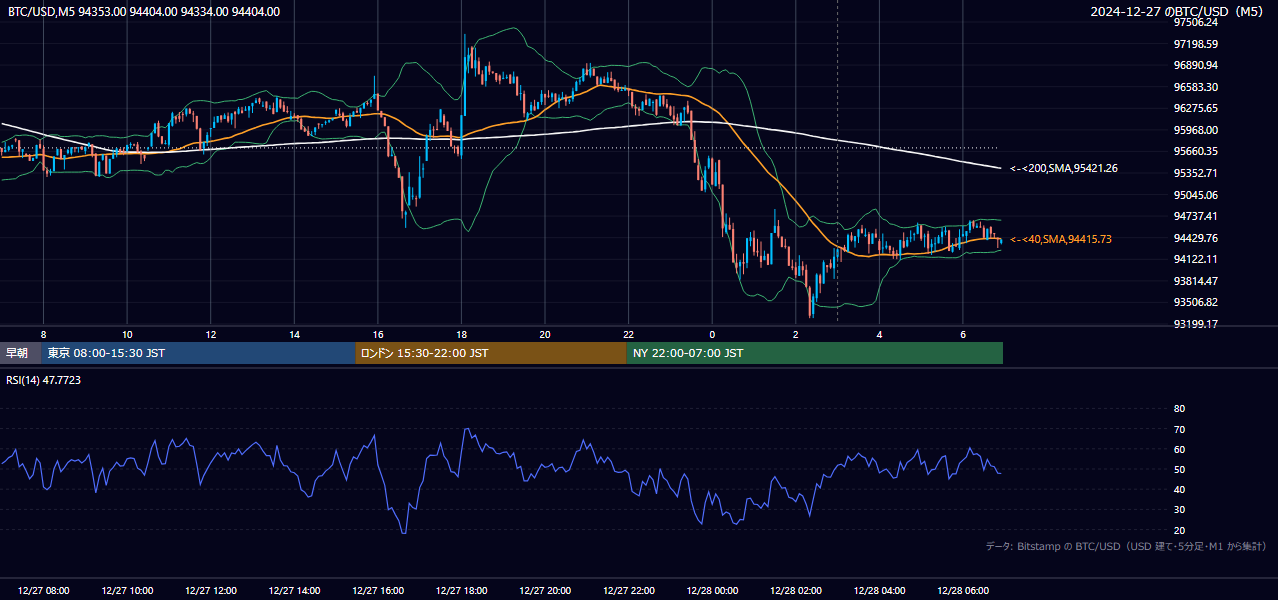The width and height of the screenshot is (1278, 600).
Task: Click RSI axis level 80
Action: [x=1179, y=409]
